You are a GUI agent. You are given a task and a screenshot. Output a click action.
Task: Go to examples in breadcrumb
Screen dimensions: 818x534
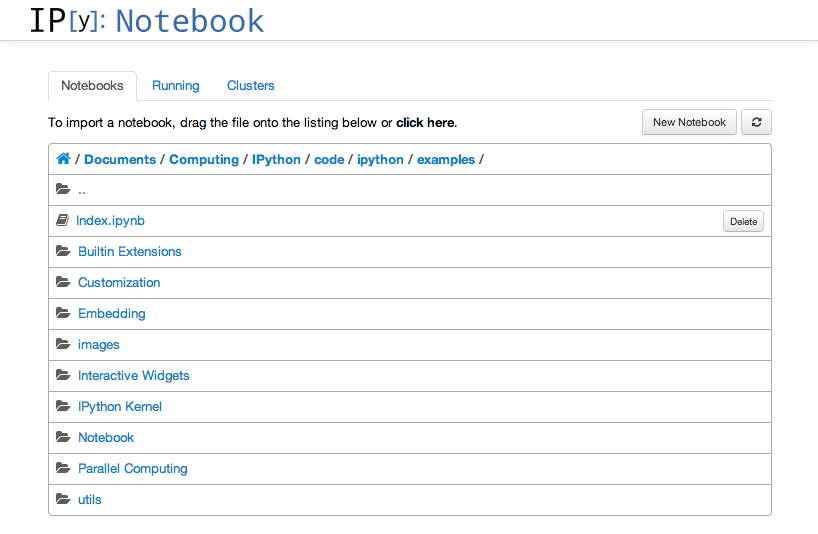click(x=446, y=160)
